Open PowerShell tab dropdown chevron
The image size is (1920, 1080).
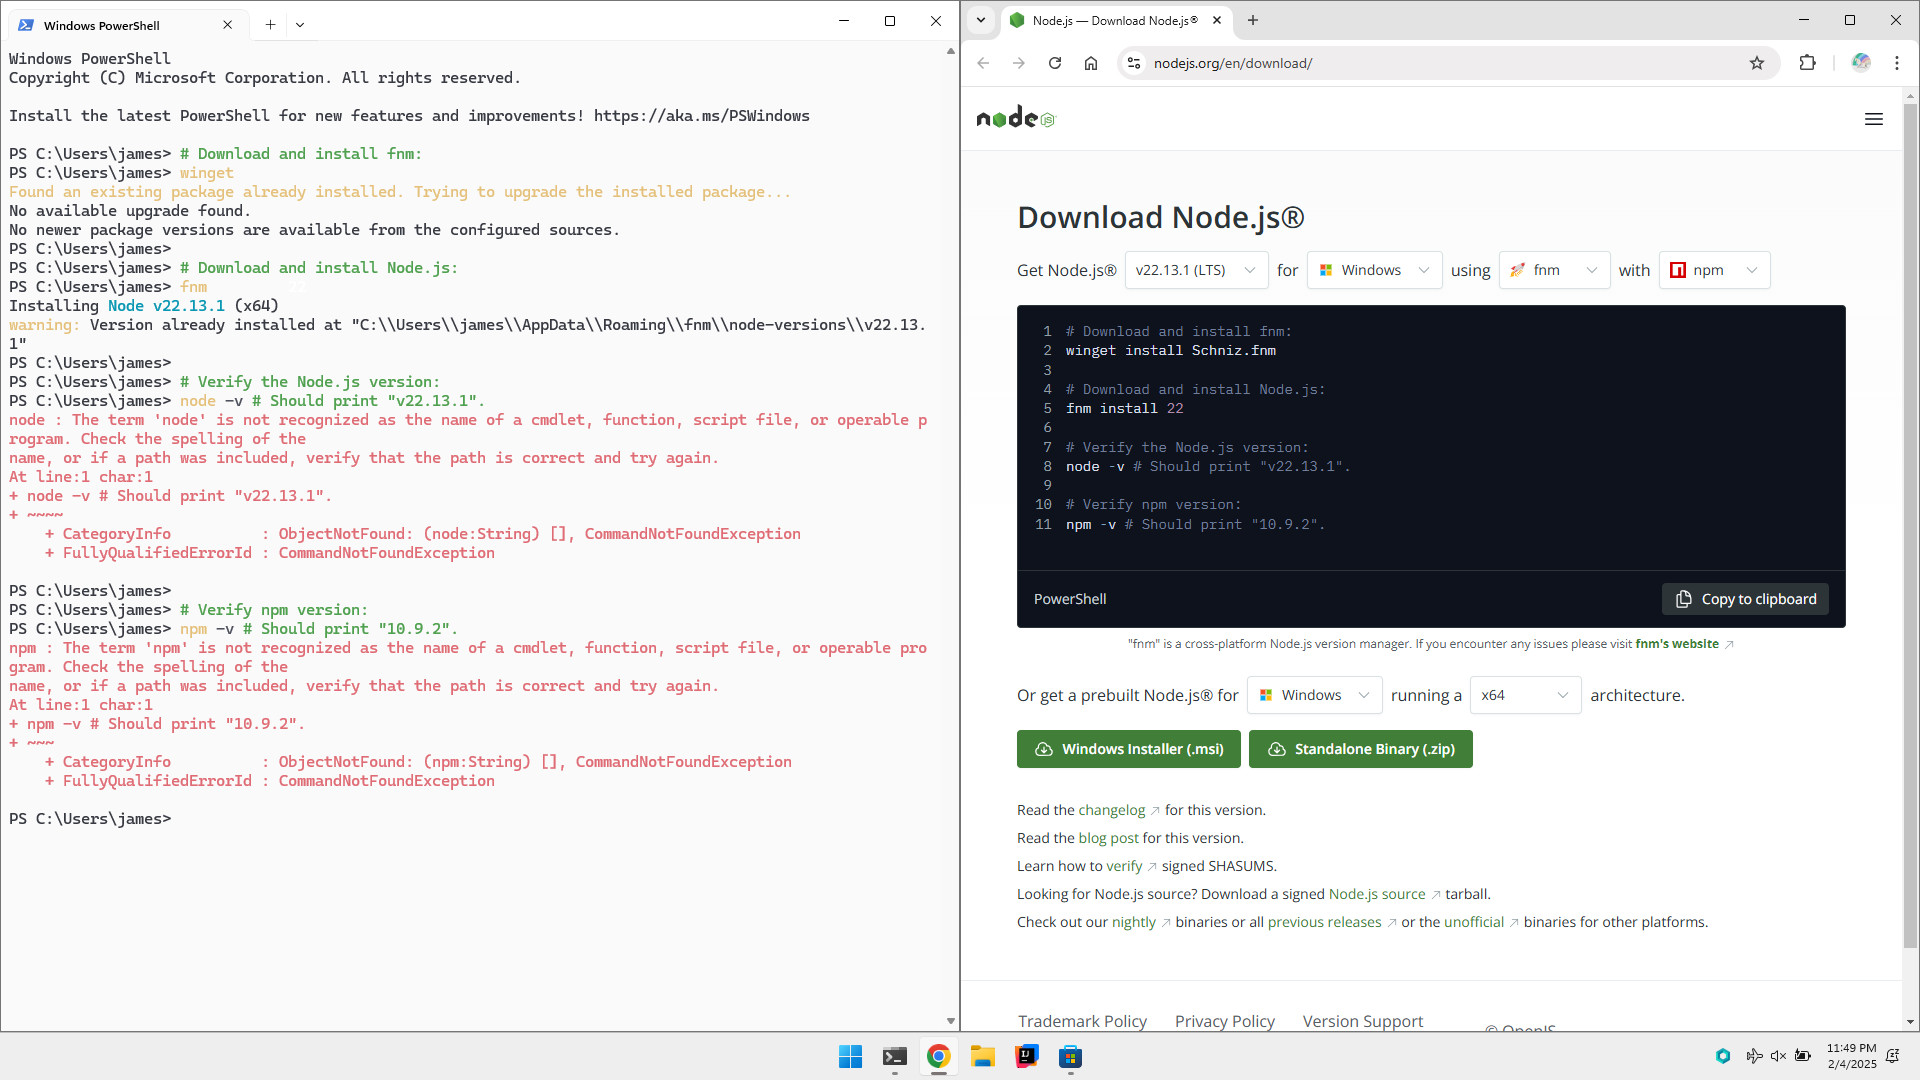(x=300, y=25)
